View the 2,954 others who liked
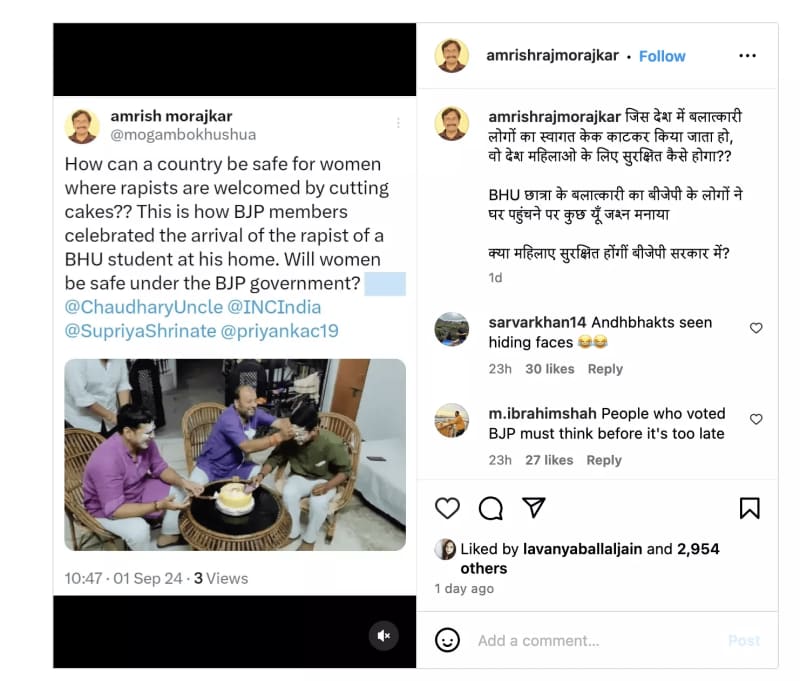Image resolution: width=800 pixels, height=681 pixels. click(698, 549)
